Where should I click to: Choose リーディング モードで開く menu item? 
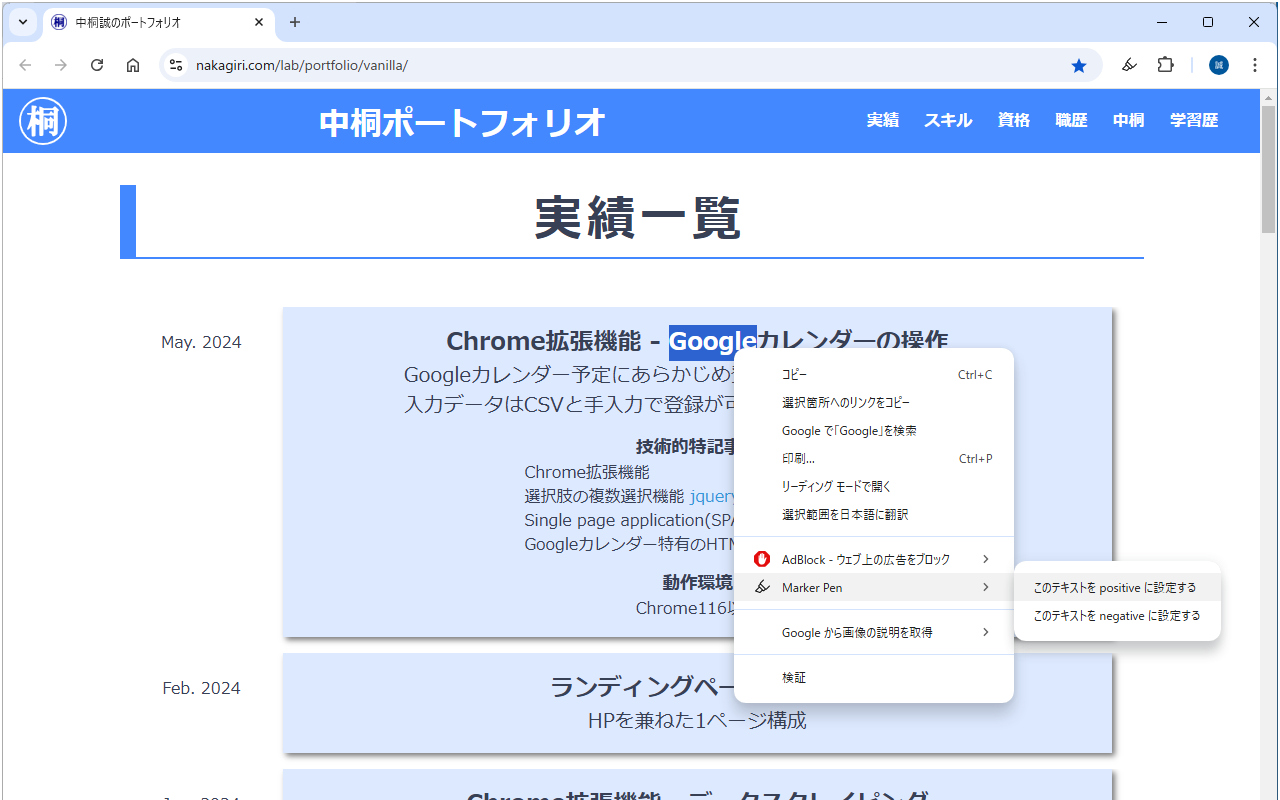click(874, 487)
